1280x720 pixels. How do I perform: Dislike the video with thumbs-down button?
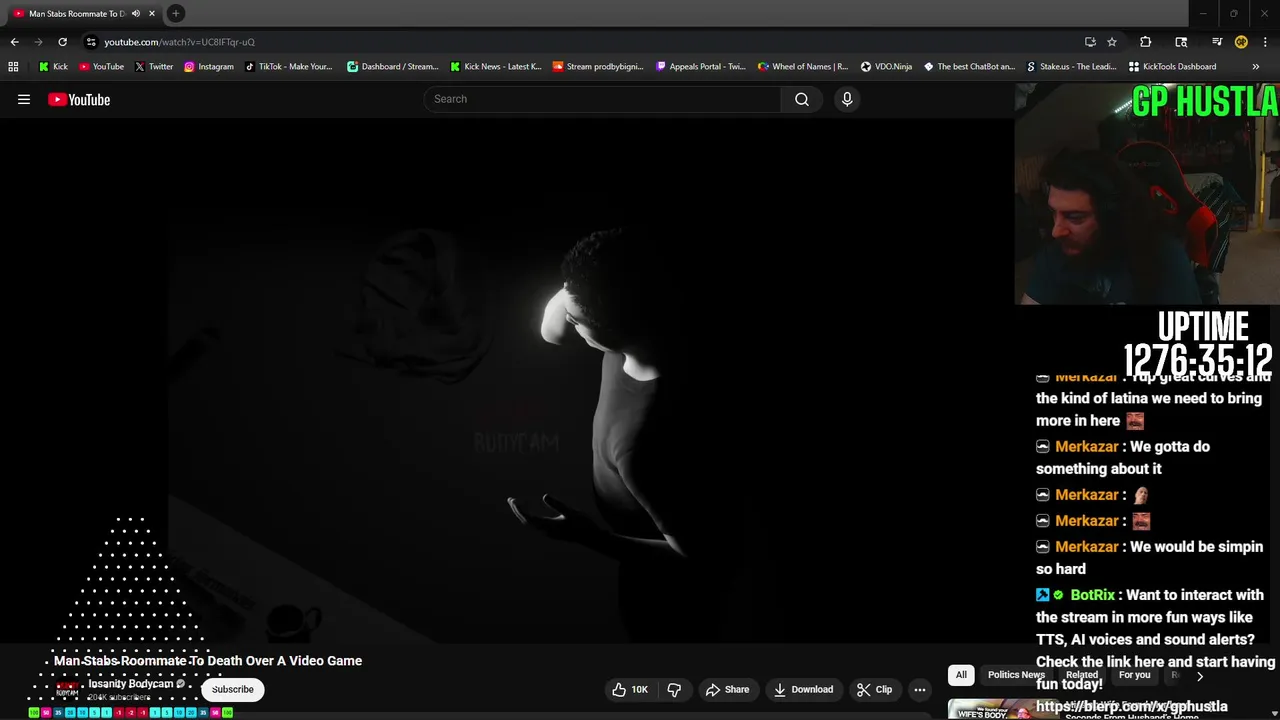point(674,689)
